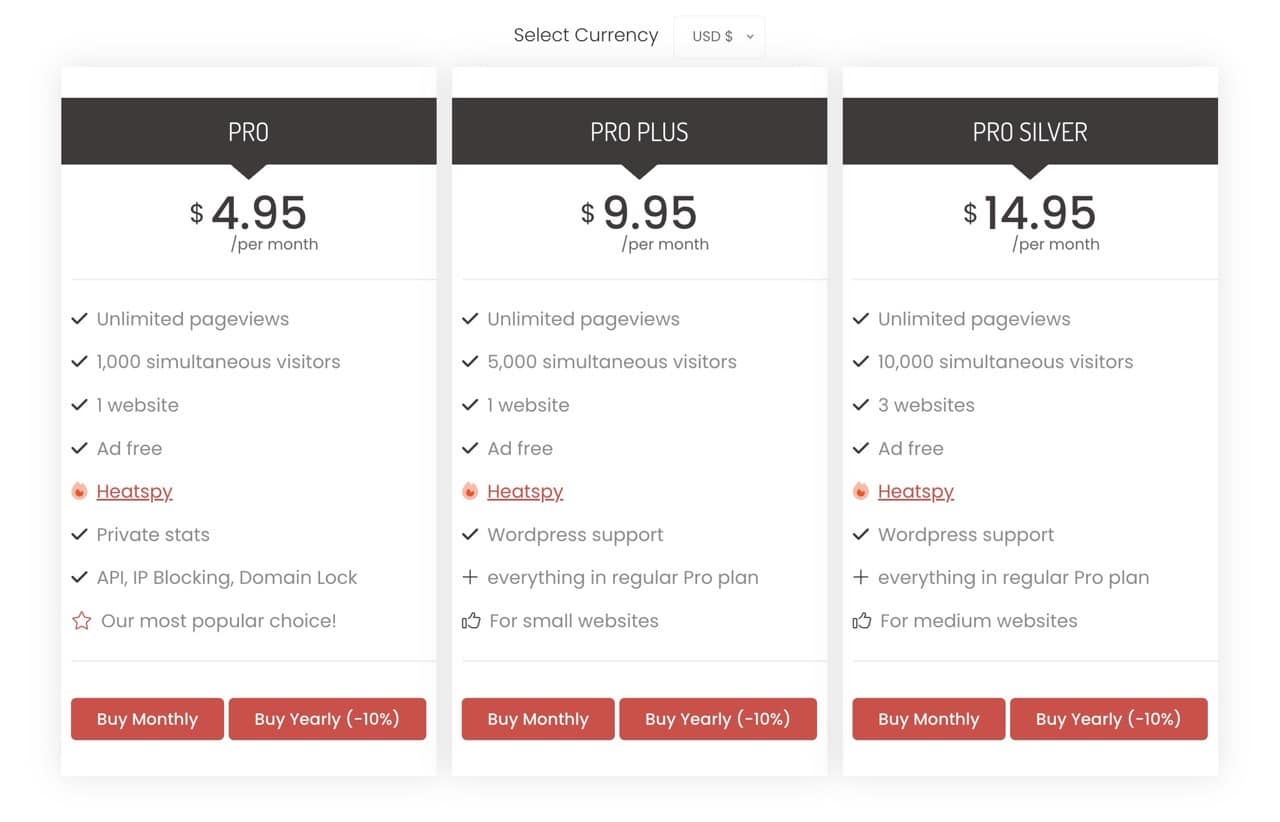Buy the Pro Plus plan monthly
Viewport: 1280px width, 822px height.
(x=538, y=719)
